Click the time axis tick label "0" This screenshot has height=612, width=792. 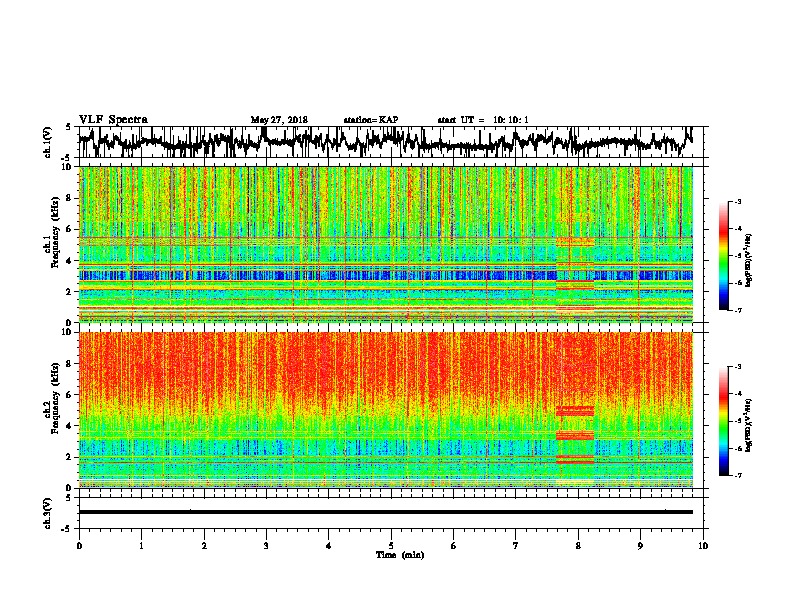tap(79, 546)
